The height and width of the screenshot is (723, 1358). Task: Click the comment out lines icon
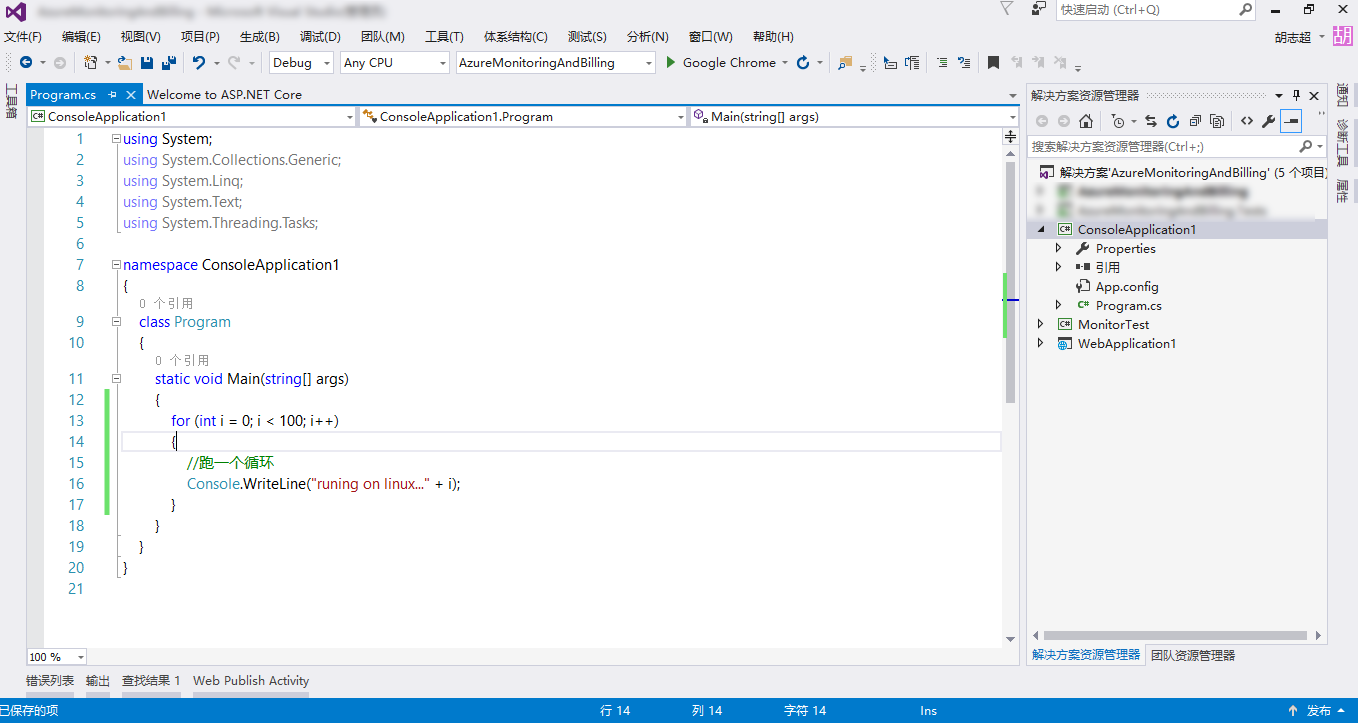[942, 62]
